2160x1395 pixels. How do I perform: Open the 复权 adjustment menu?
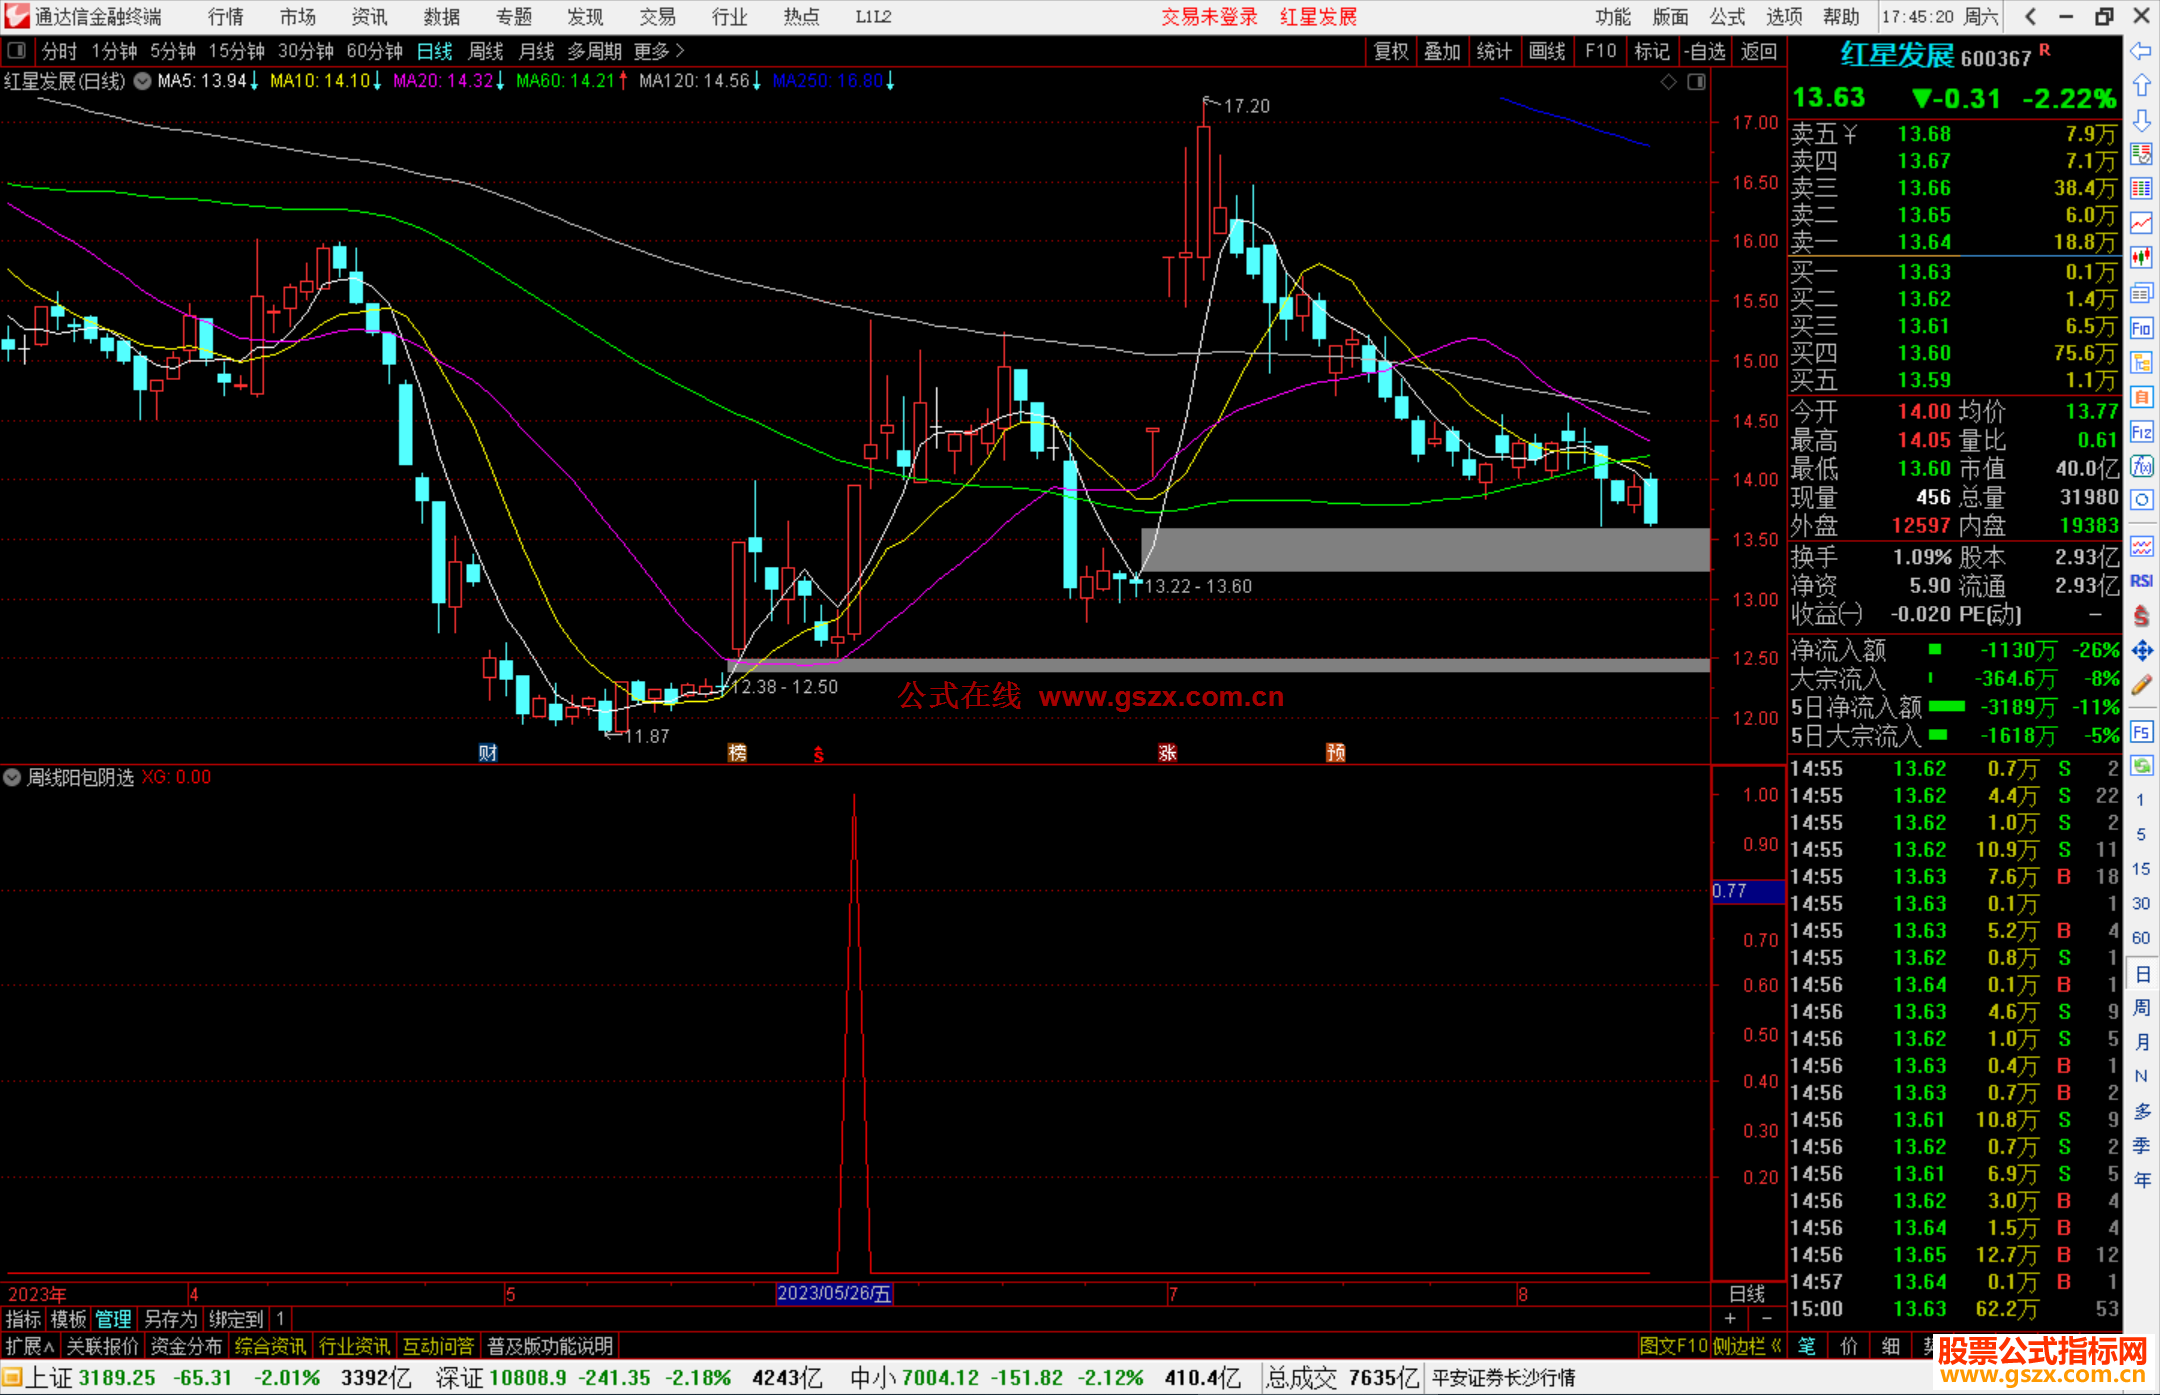[x=1391, y=51]
